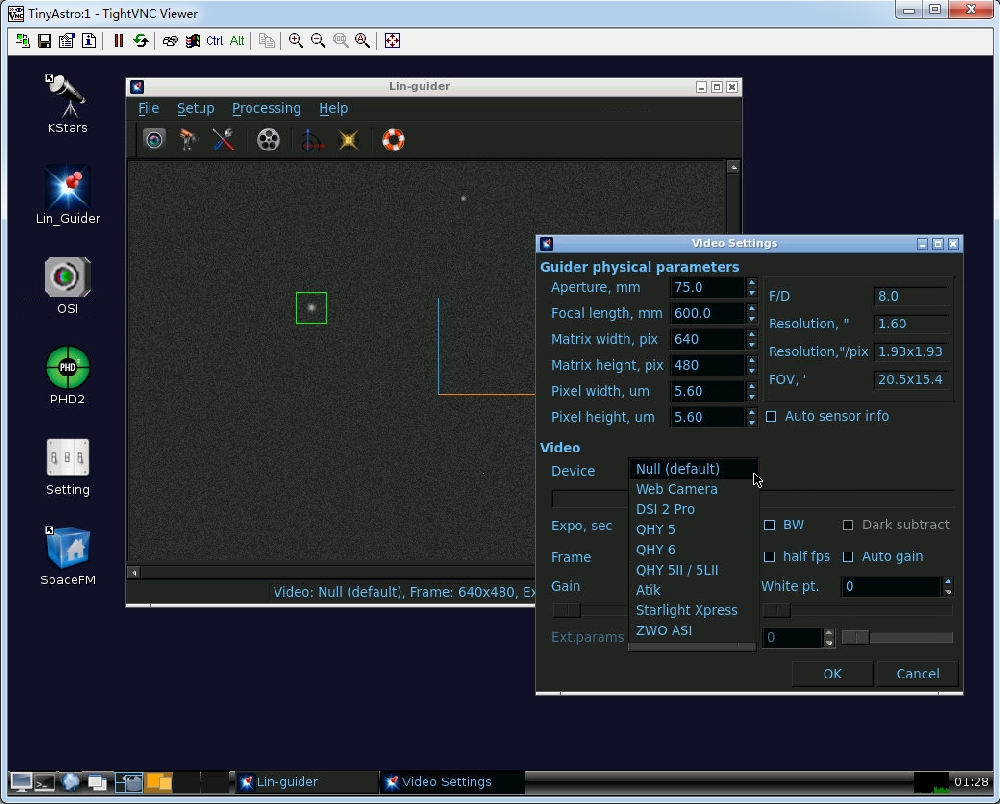Click the Ext.params slider handle
The width and height of the screenshot is (1000, 804).
[x=856, y=637]
